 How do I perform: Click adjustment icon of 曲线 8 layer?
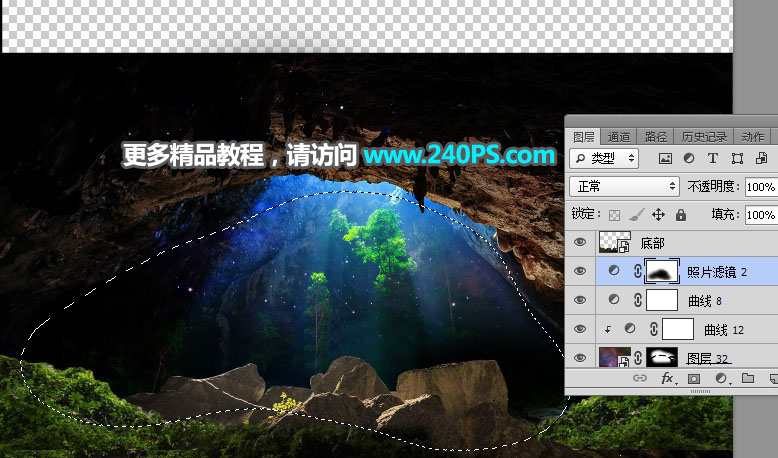(614, 300)
